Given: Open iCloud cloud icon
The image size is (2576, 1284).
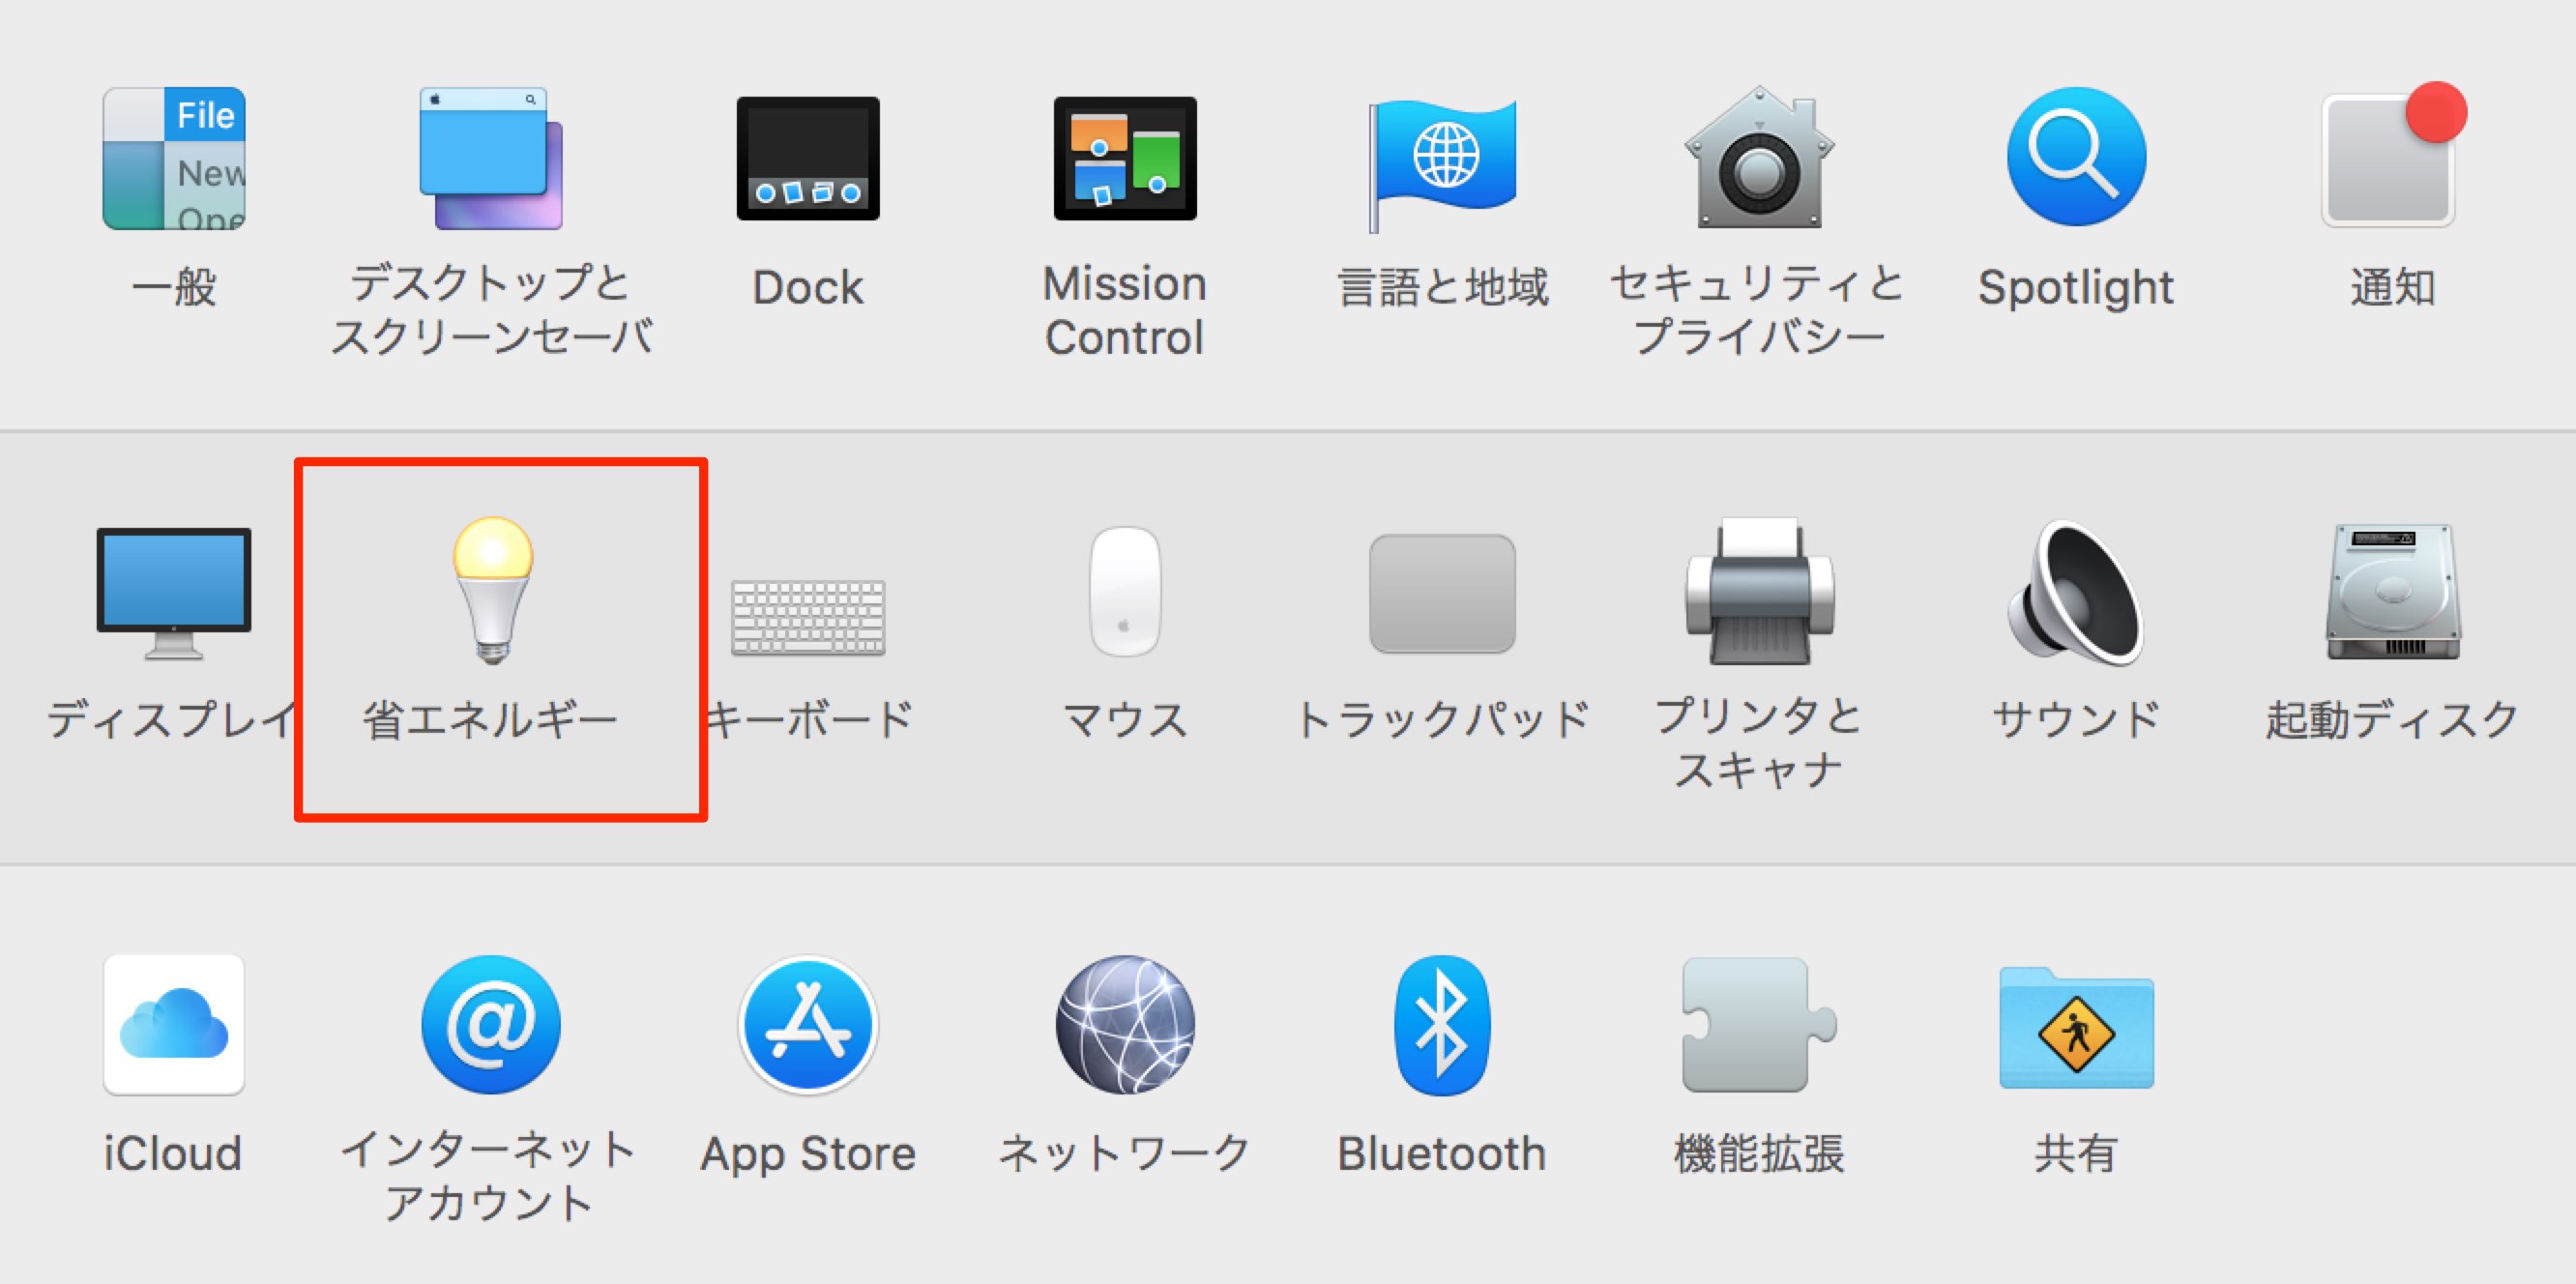Looking at the screenshot, I should 174,1024.
